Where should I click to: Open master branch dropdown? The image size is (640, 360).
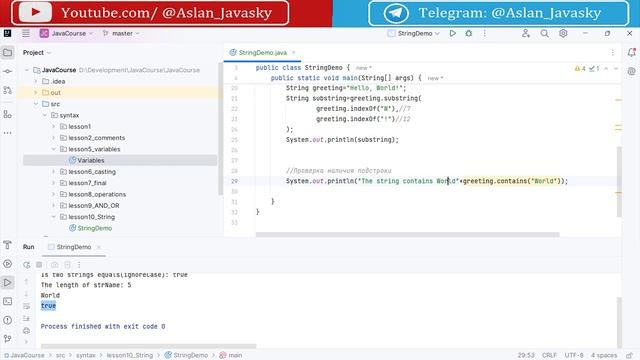point(121,33)
